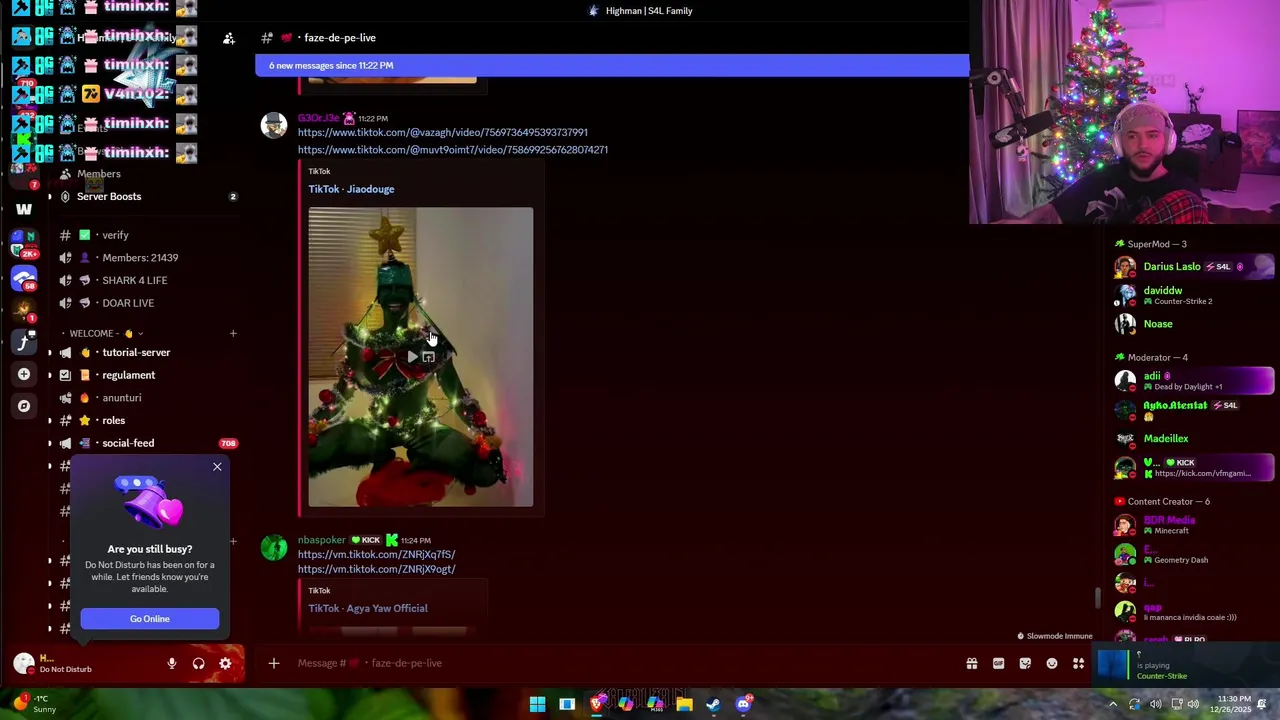1280x720 pixels.
Task: Open daviddw's profile in the member list
Action: (1194, 295)
